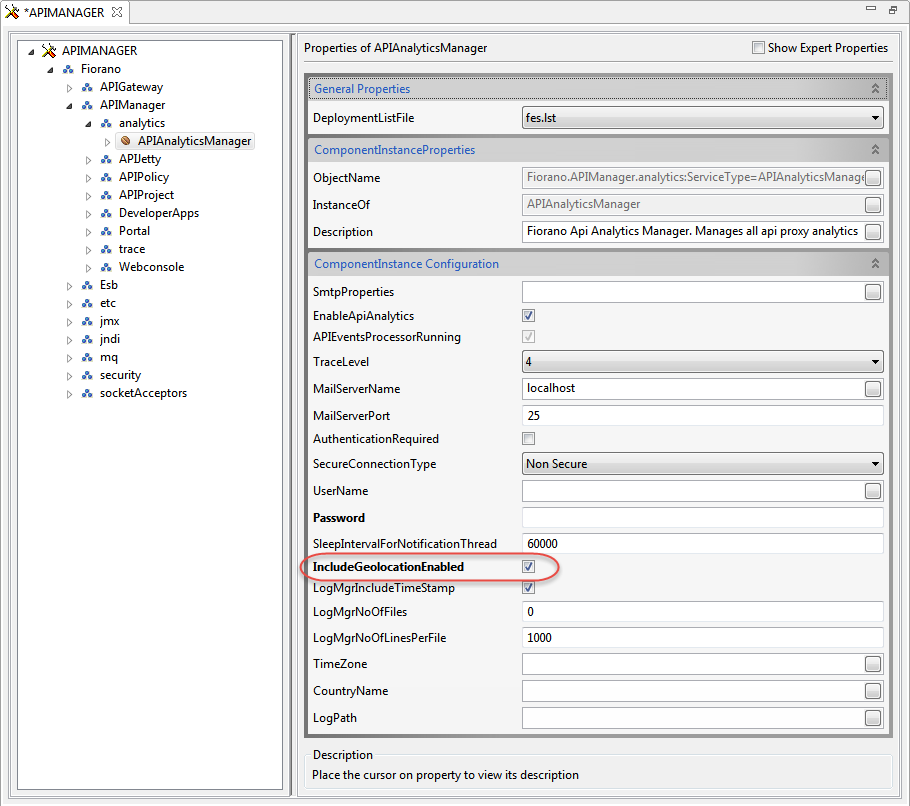Click the jmx node icon
Viewport: 910px width, 806px height.
88,321
